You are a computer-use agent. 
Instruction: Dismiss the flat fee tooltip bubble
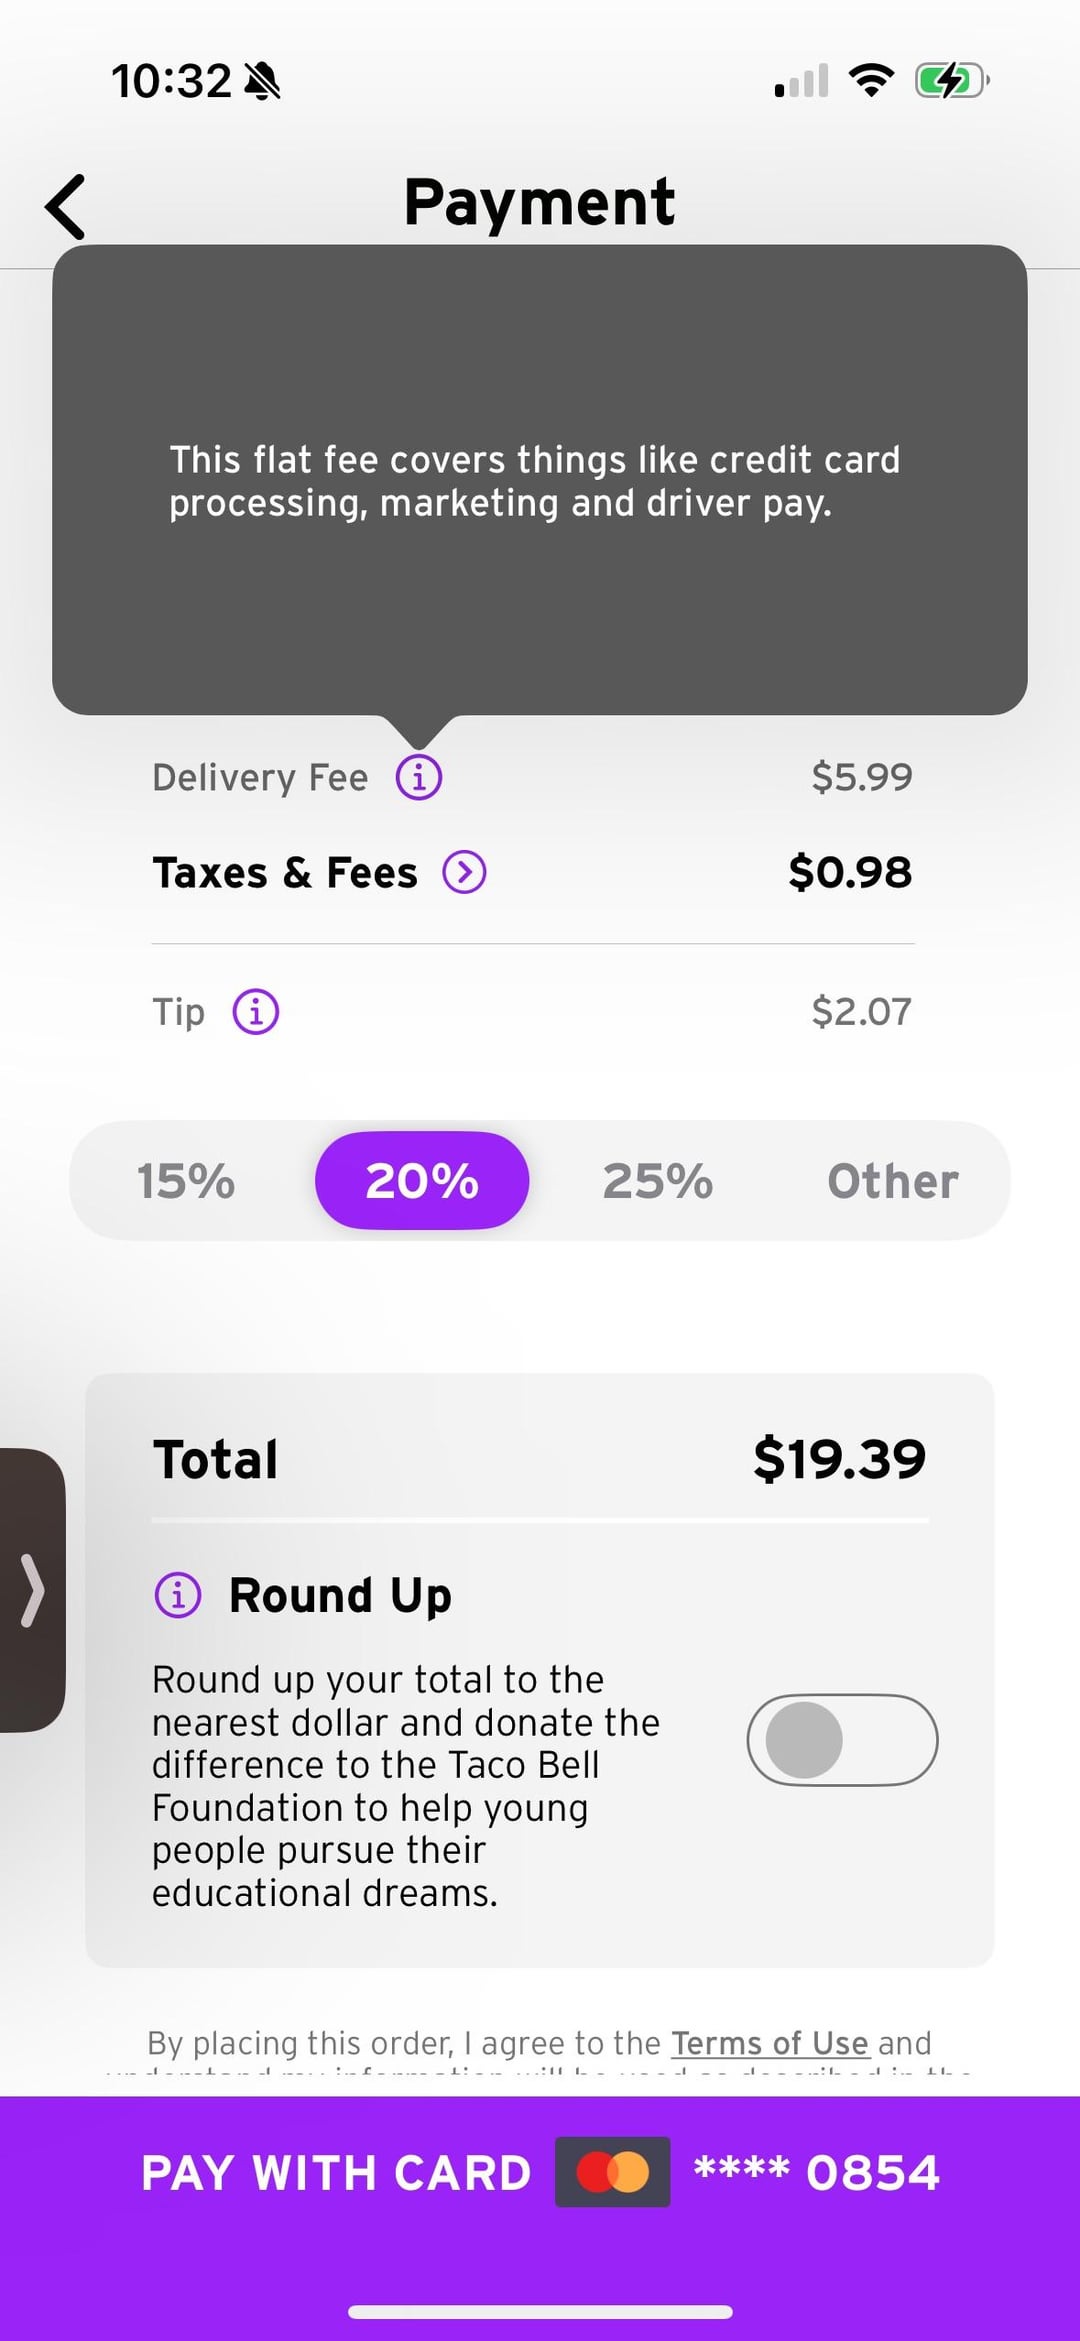point(540,480)
